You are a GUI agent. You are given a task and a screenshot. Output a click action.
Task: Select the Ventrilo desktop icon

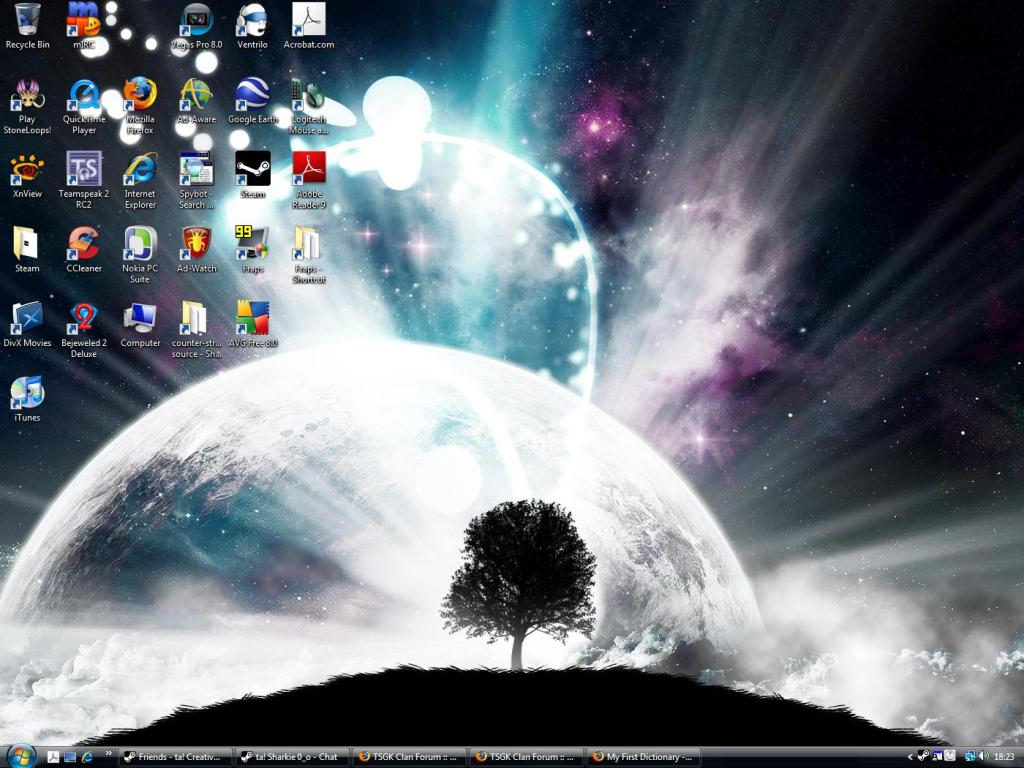[252, 20]
